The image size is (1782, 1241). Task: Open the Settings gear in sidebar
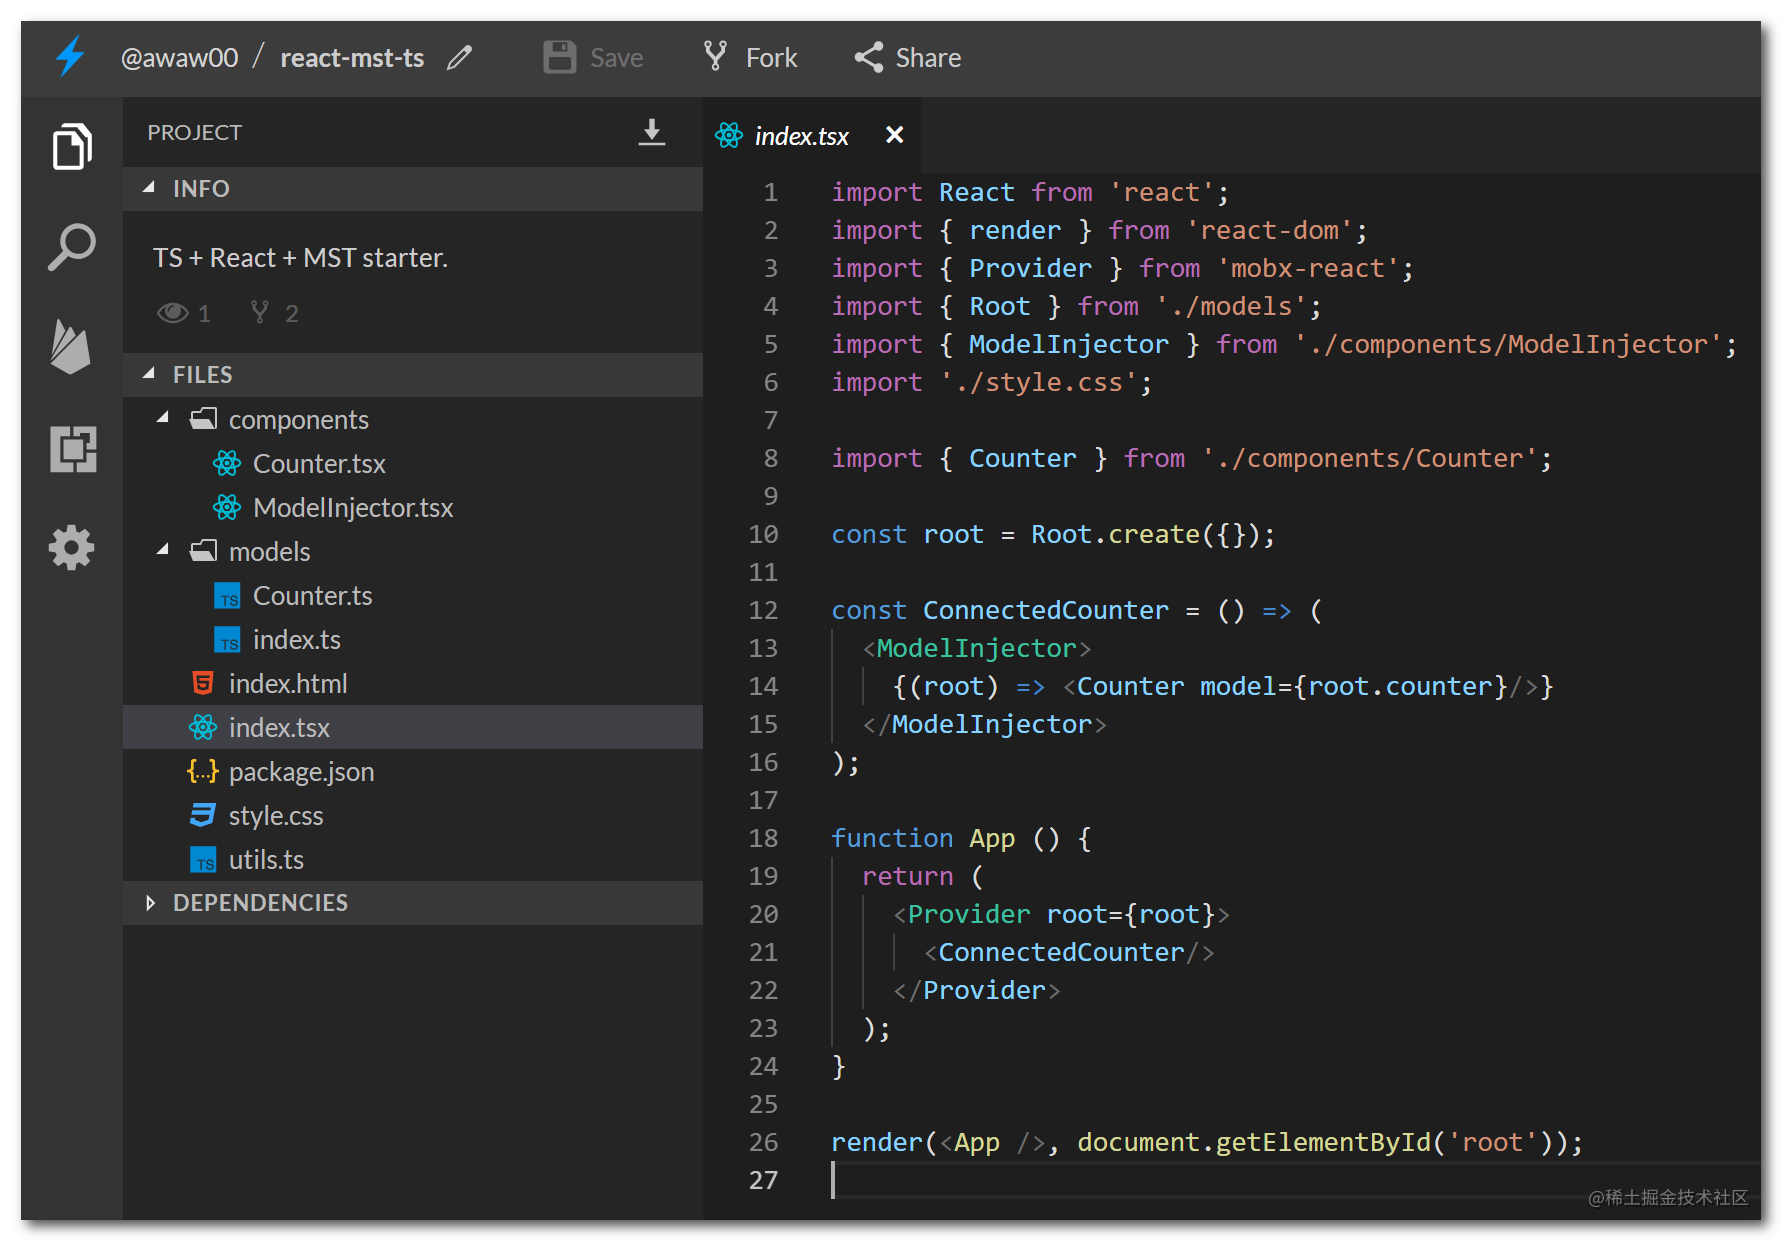(72, 547)
